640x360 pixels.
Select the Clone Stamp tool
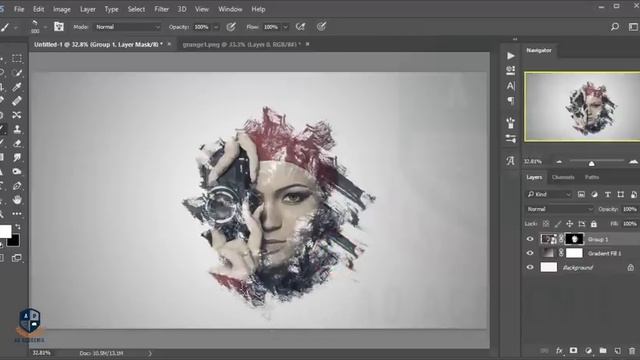point(17,129)
